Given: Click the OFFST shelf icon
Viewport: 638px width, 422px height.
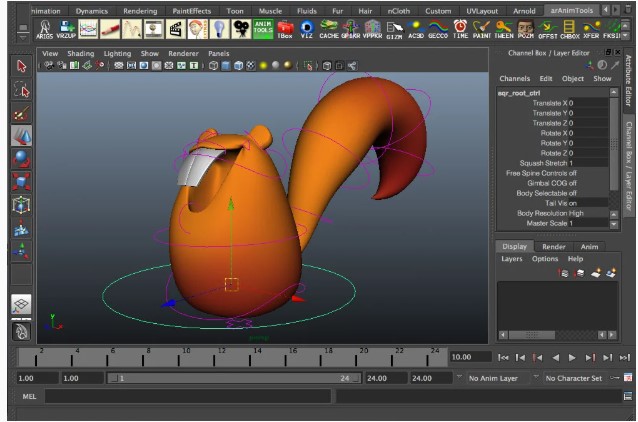Looking at the screenshot, I should click(548, 29).
